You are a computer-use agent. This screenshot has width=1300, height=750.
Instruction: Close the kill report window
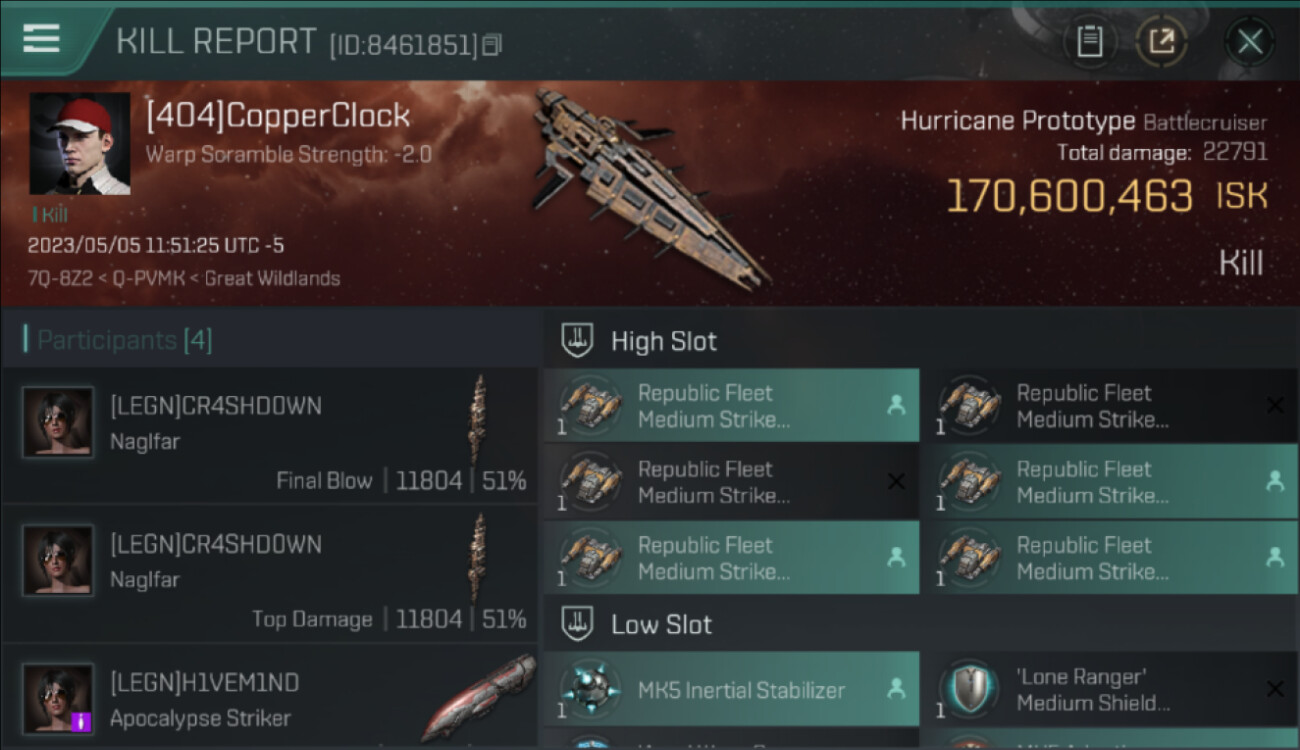[1249, 42]
